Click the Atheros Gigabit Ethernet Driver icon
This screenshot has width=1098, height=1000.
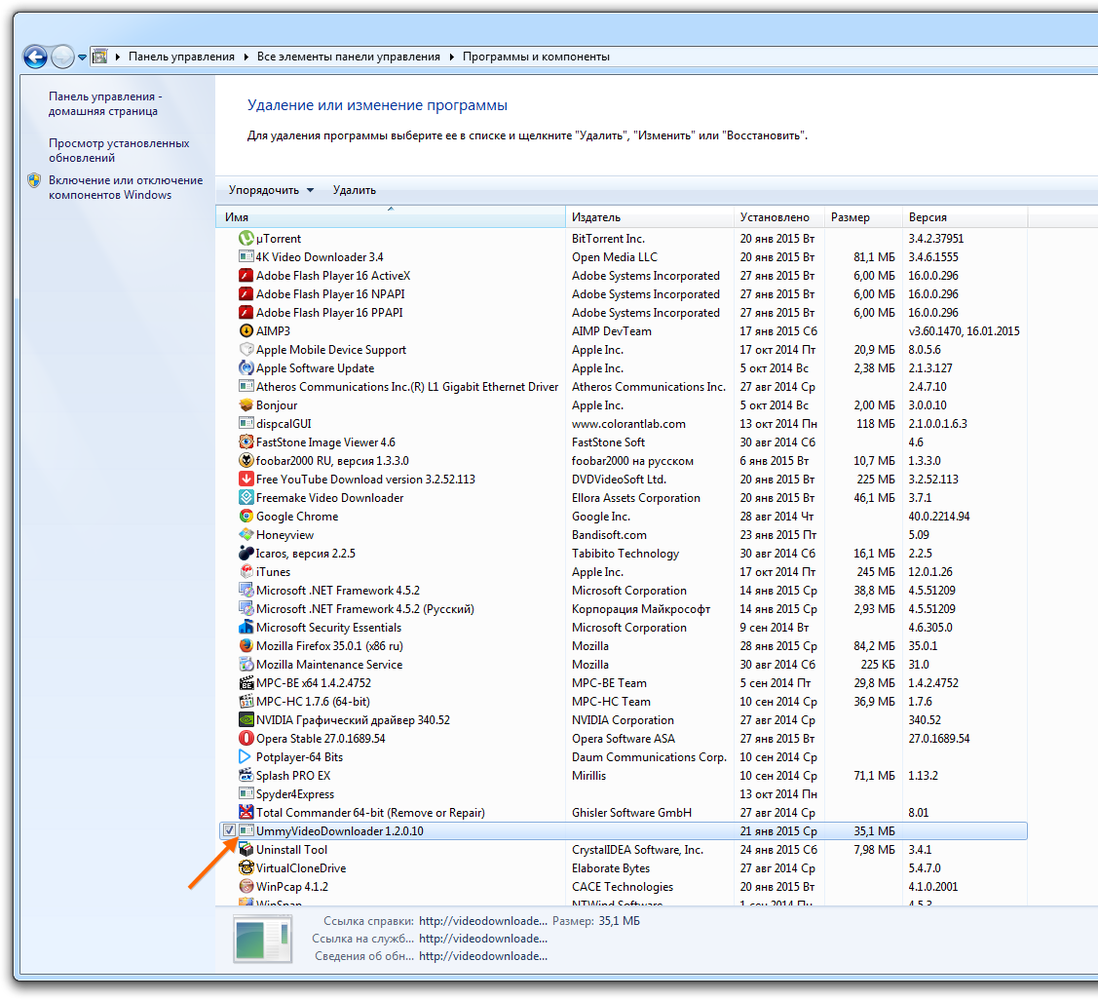(246, 387)
